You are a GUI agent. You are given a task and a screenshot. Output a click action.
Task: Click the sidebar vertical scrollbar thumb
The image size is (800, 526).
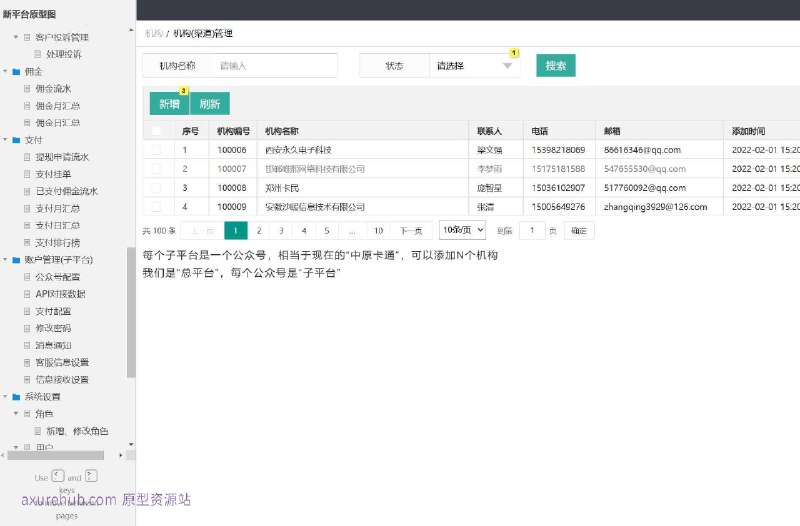(131, 312)
